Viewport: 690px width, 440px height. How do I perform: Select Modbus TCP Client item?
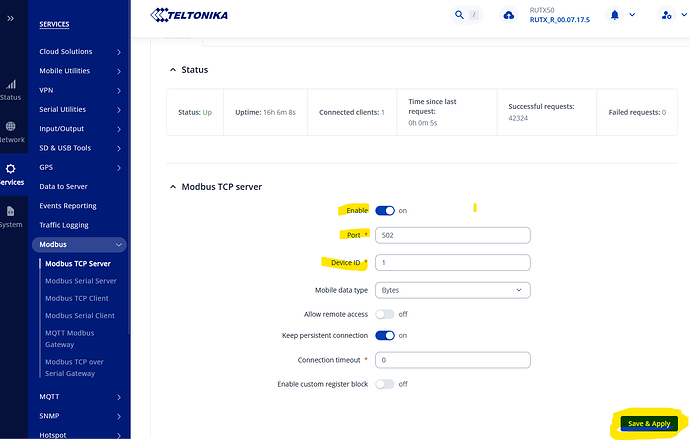[x=77, y=298]
